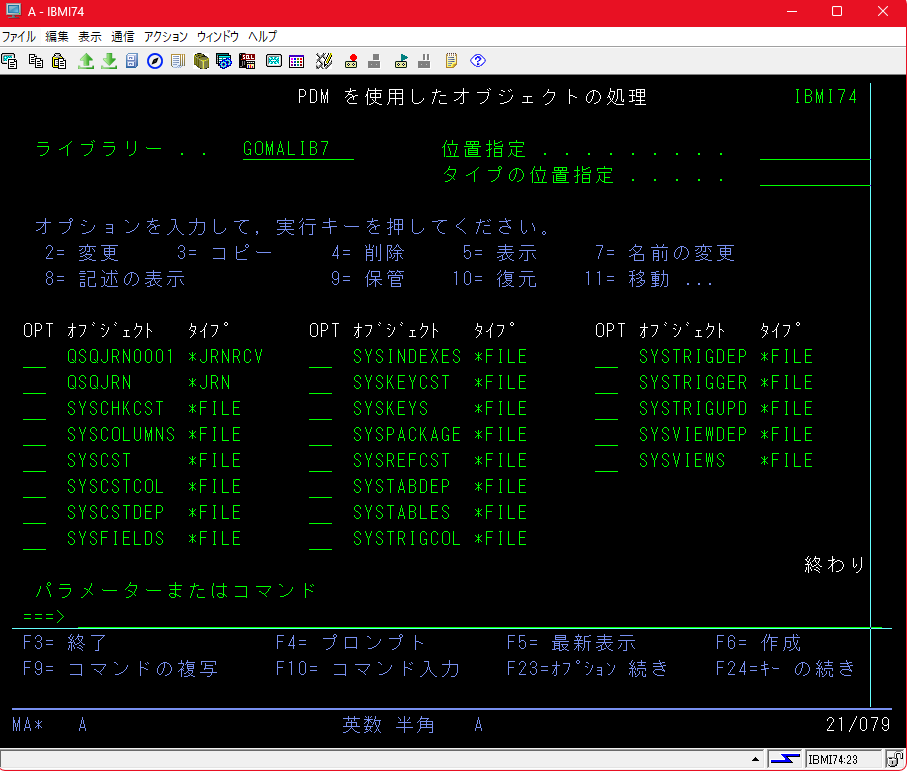
Task: Open the 編集 menu
Action: tap(57, 36)
